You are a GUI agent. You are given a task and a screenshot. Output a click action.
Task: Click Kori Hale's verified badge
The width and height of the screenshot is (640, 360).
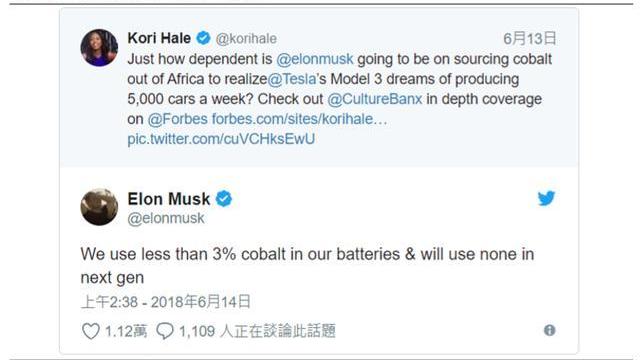tap(203, 38)
